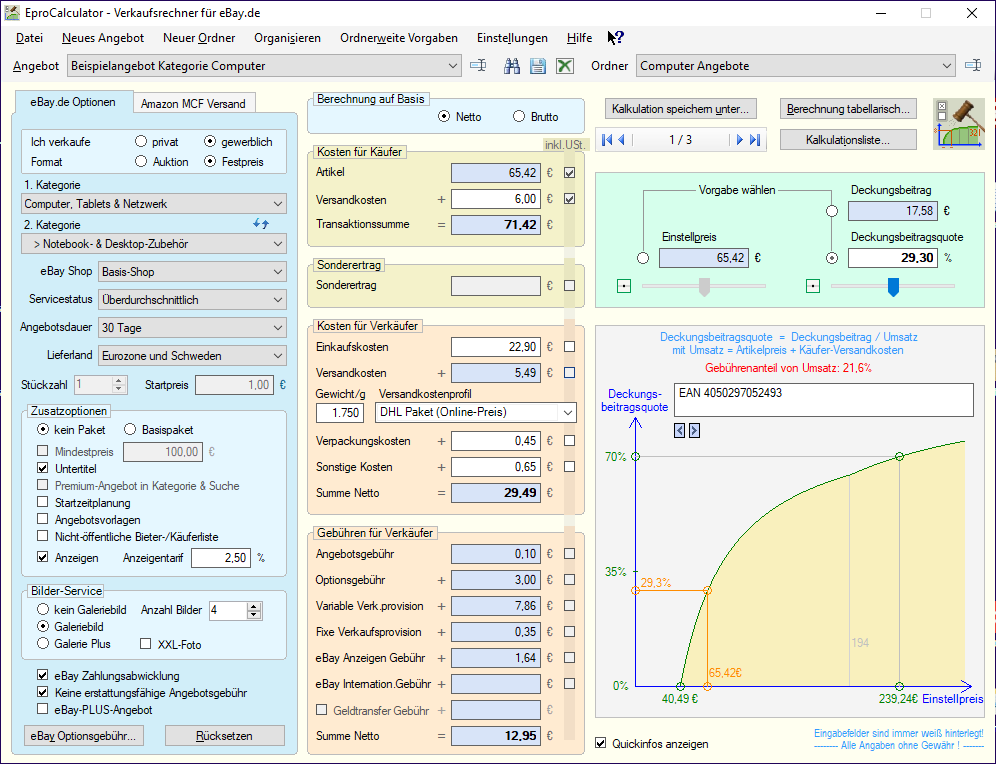Switch to the Amazon MCF Versand tab

tap(192, 103)
